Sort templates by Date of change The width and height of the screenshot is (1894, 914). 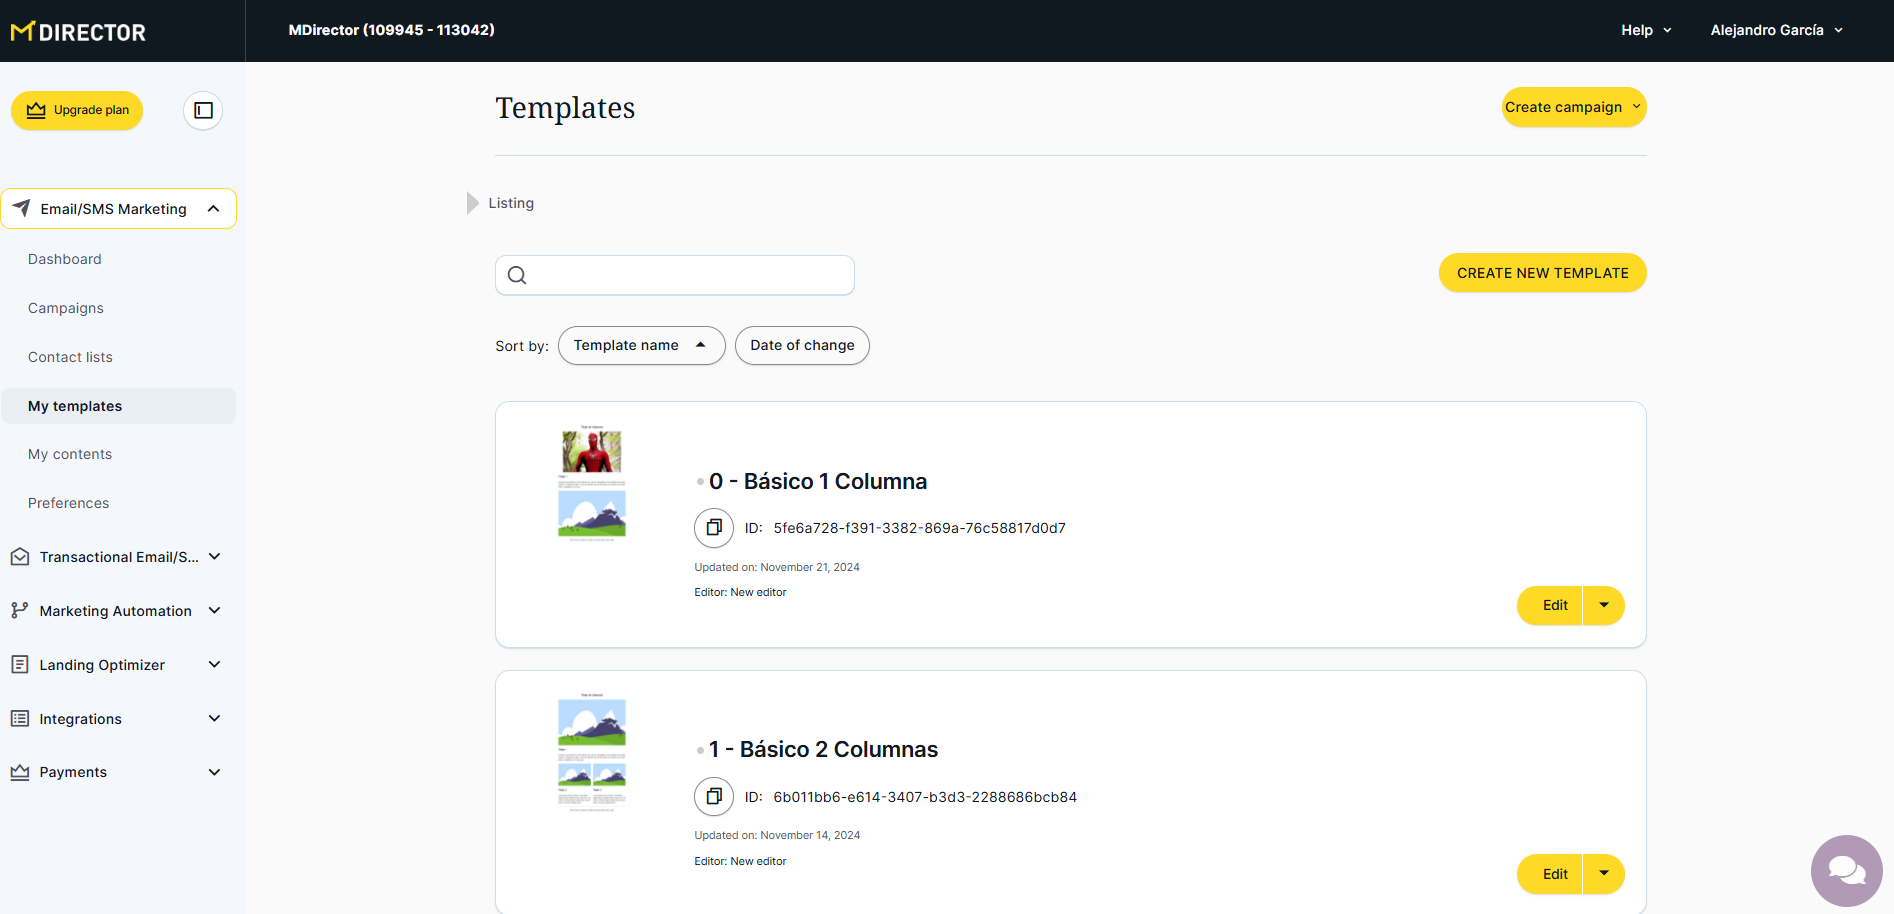802,346
